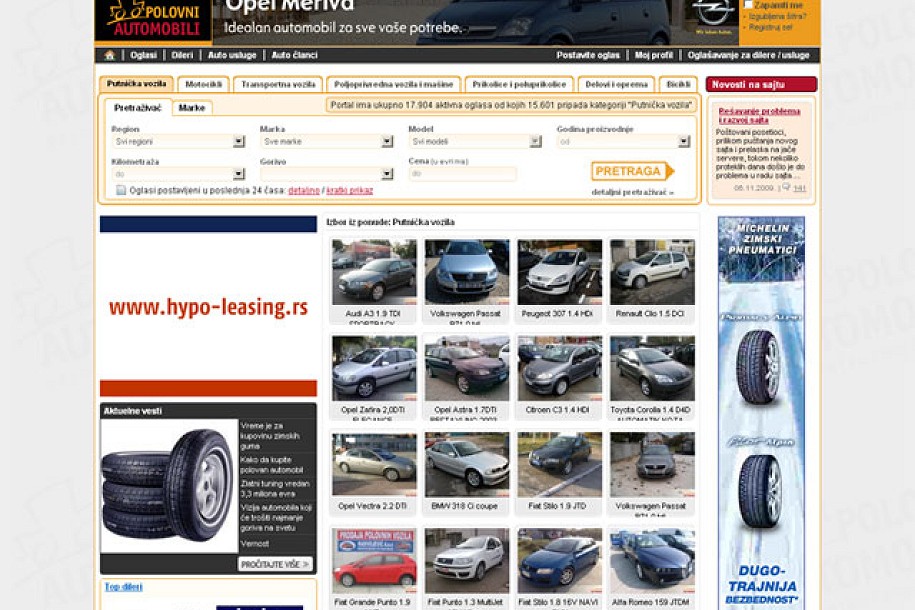Switch to the Pretraživač sub-tab
The height and width of the screenshot is (610, 915).
click(x=138, y=108)
